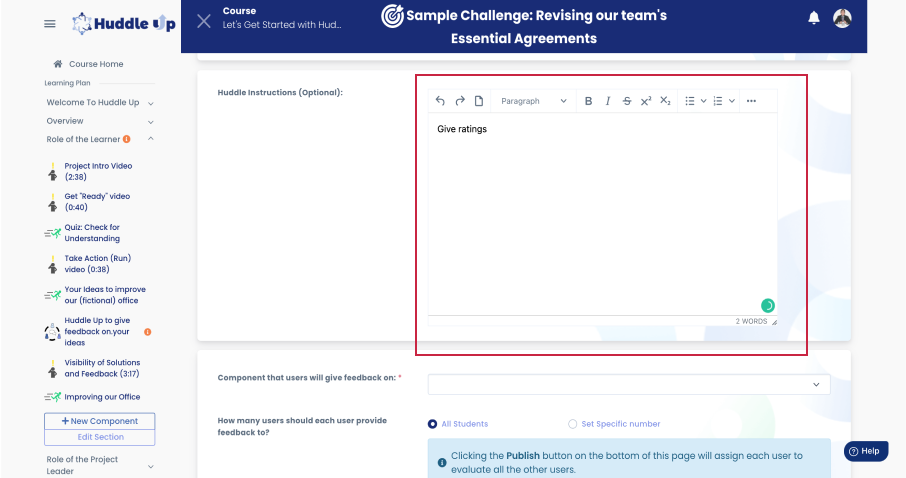Click the Quiz: Check for Understanding icon
This screenshot has height=478, width=906.
[x=53, y=233]
